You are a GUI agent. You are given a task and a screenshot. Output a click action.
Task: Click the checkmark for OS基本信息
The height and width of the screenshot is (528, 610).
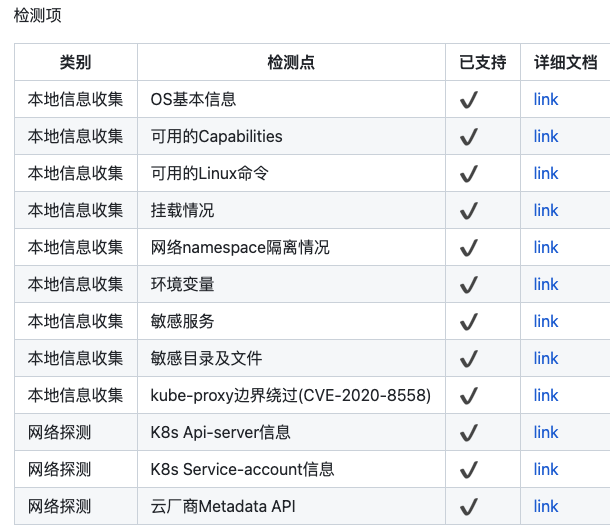click(468, 100)
